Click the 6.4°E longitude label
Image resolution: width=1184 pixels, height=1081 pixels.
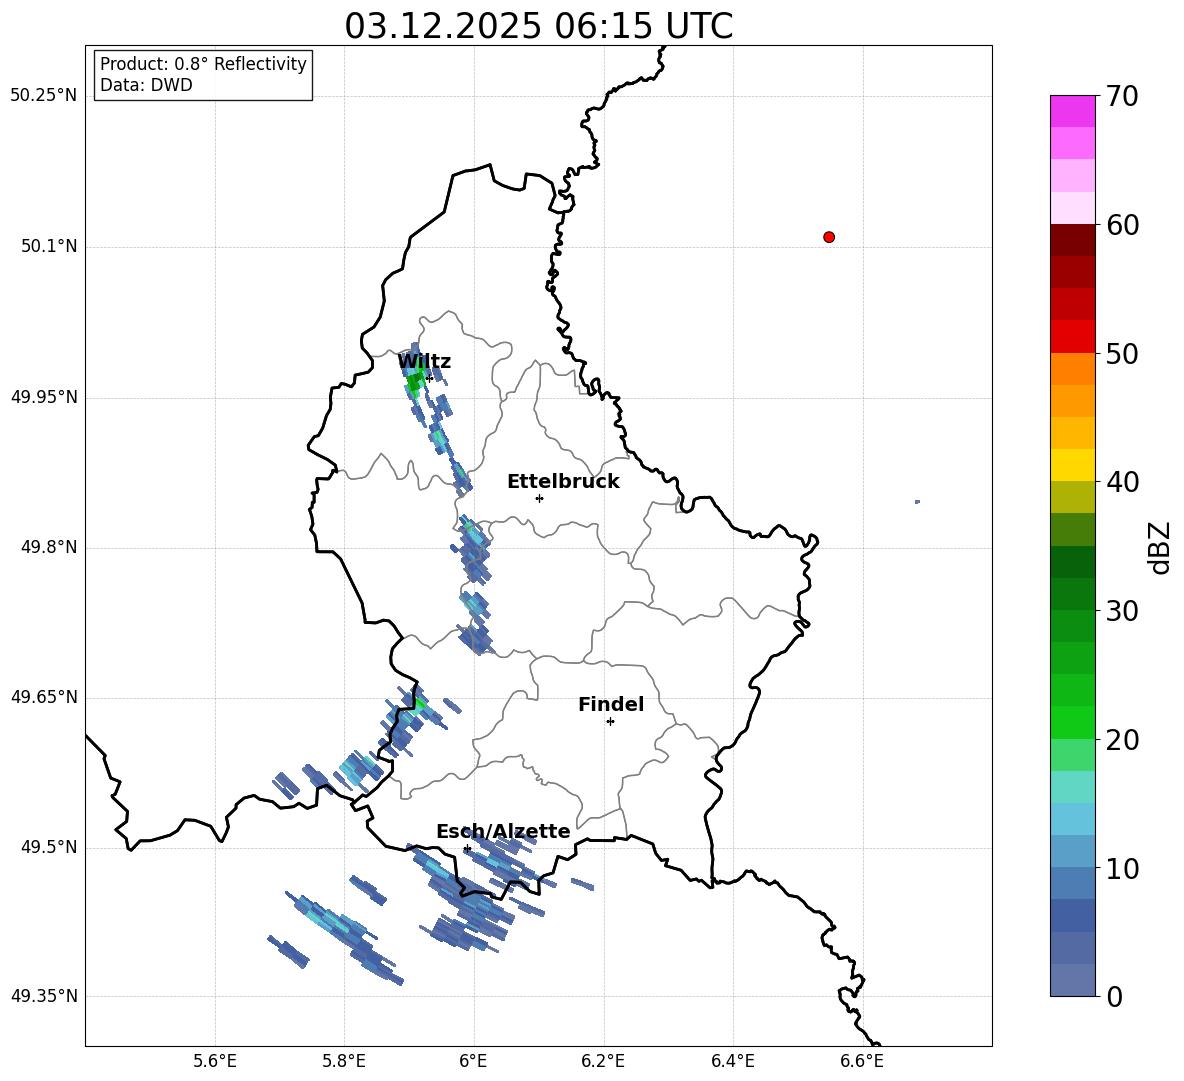point(732,1061)
